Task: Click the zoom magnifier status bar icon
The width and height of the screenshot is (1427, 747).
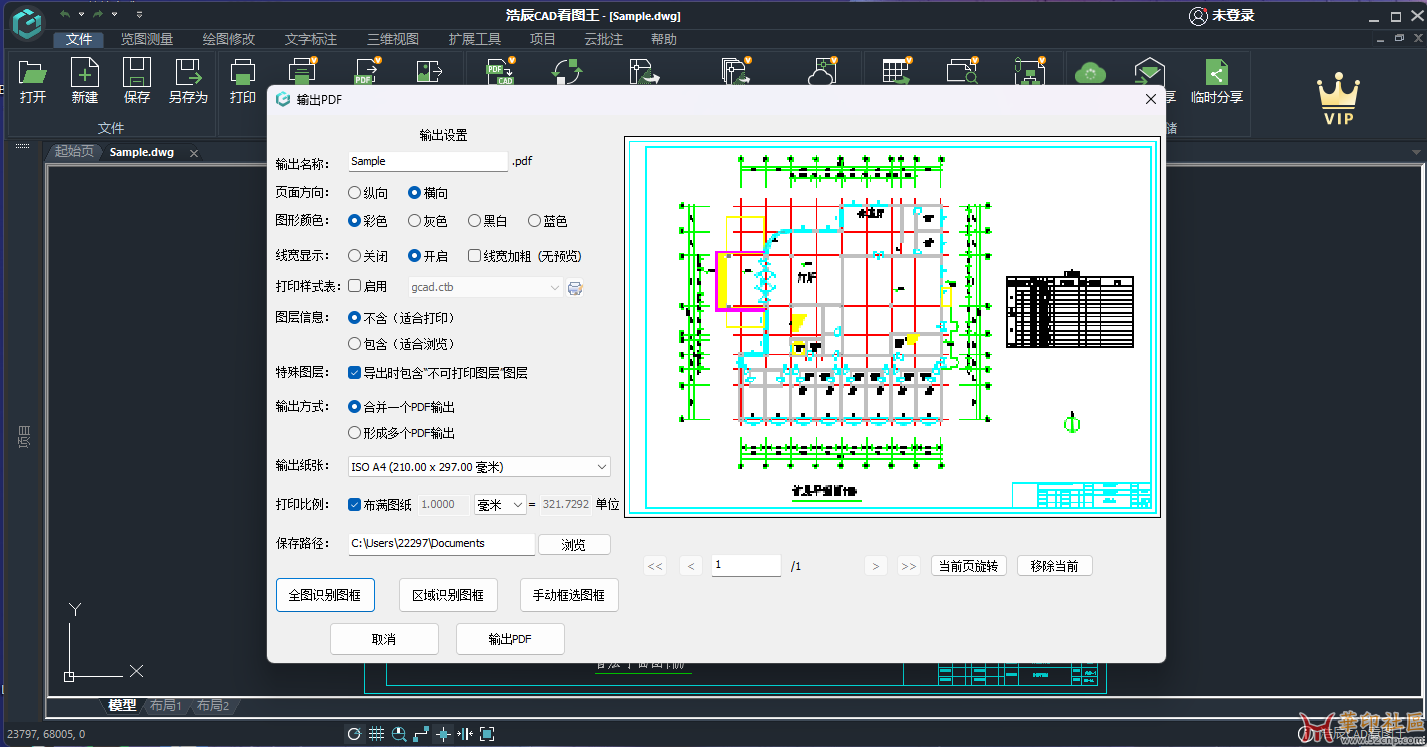Action: coord(399,734)
